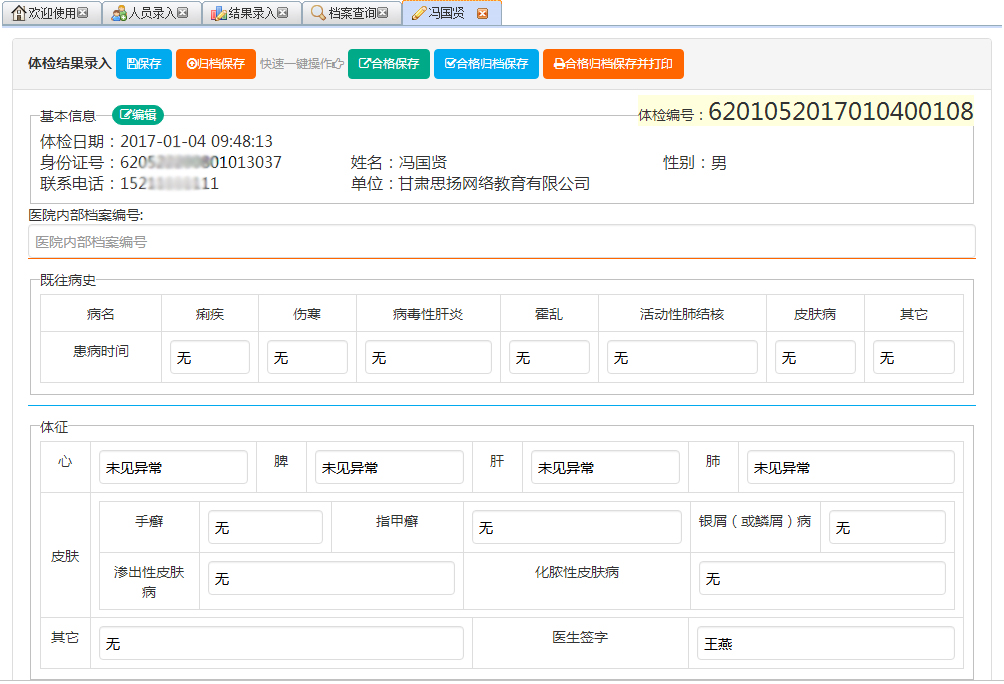
Task: Click the 活动性肺结核 input field
Action: point(681,358)
